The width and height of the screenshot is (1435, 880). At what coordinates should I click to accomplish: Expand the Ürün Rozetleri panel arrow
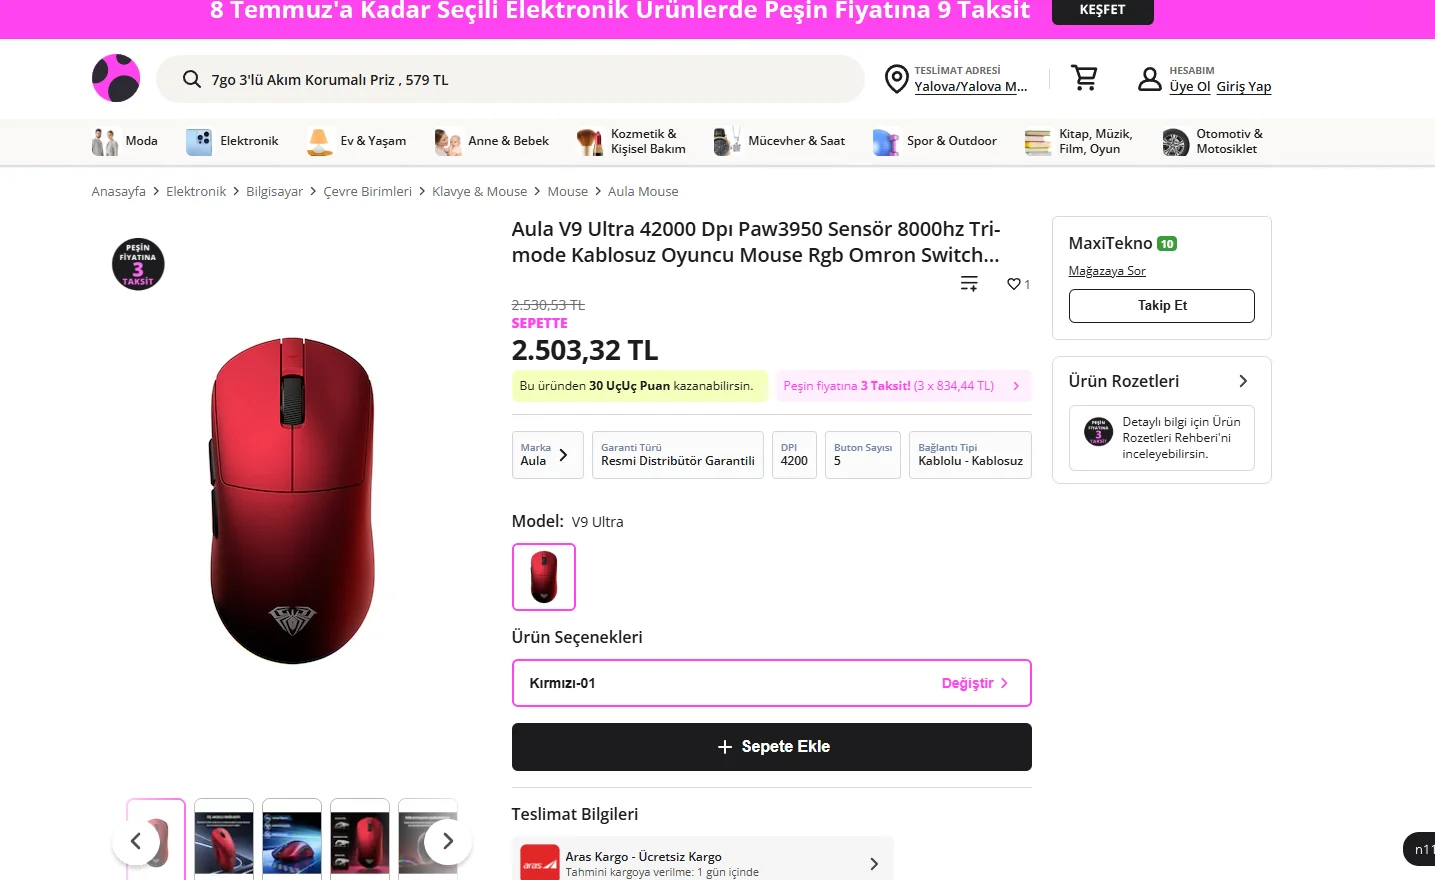coord(1243,381)
